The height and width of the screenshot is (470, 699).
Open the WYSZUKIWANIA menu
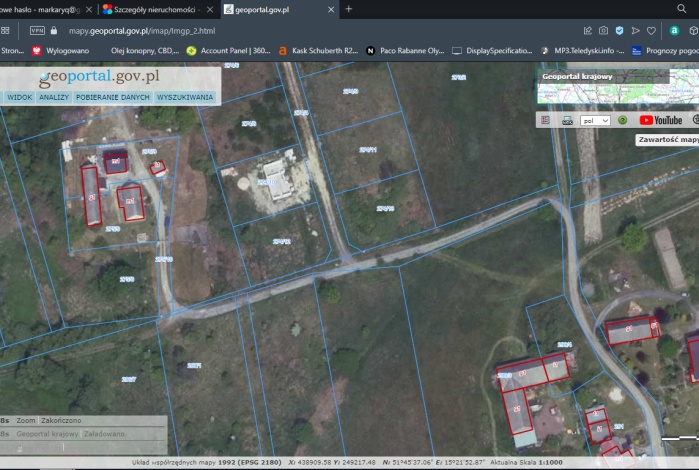point(185,97)
